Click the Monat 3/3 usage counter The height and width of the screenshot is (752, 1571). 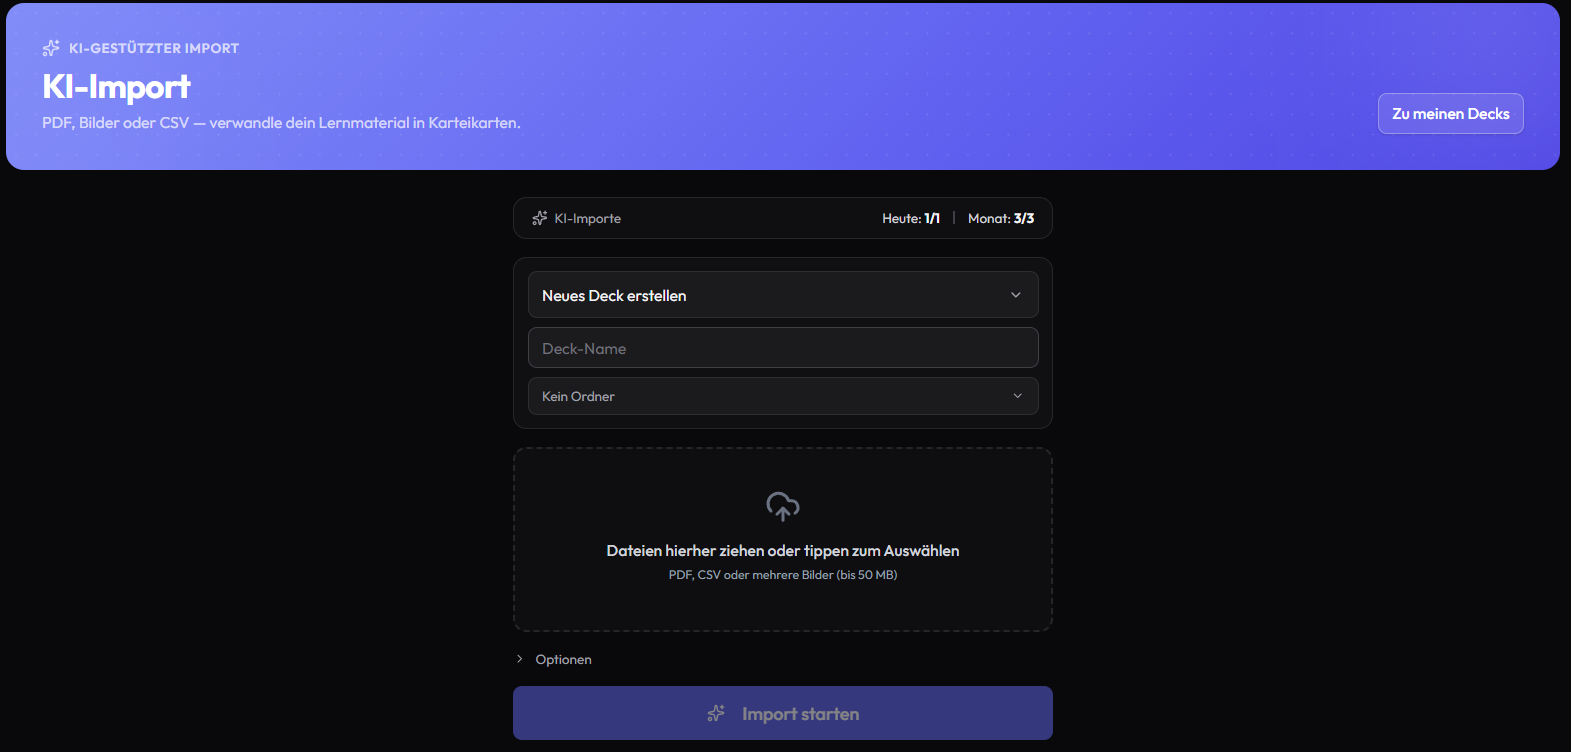[1001, 218]
